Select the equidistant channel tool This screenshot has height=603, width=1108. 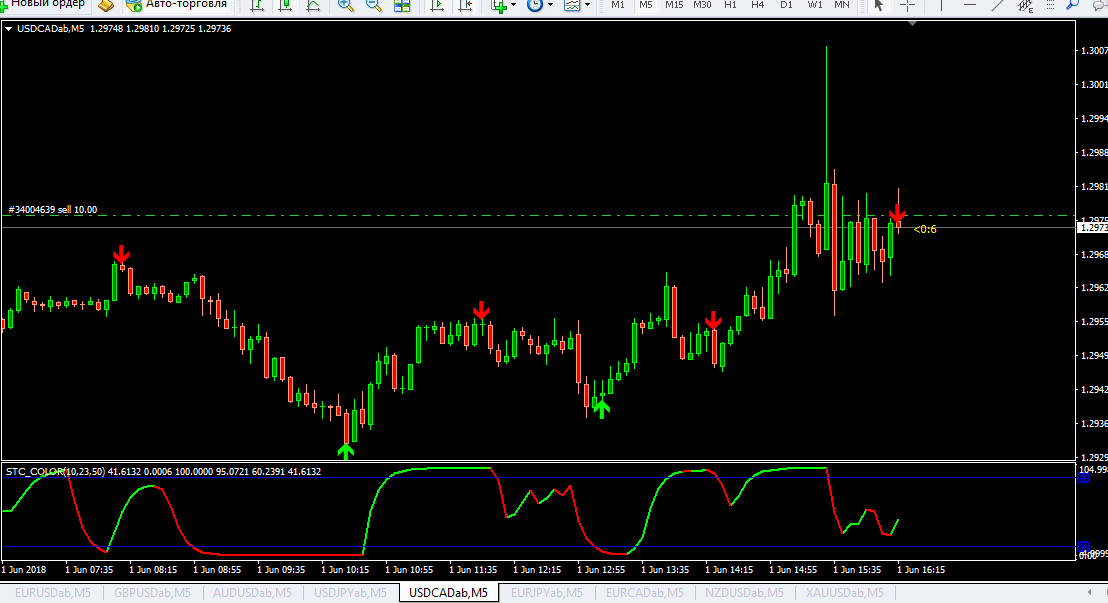click(x=1025, y=6)
